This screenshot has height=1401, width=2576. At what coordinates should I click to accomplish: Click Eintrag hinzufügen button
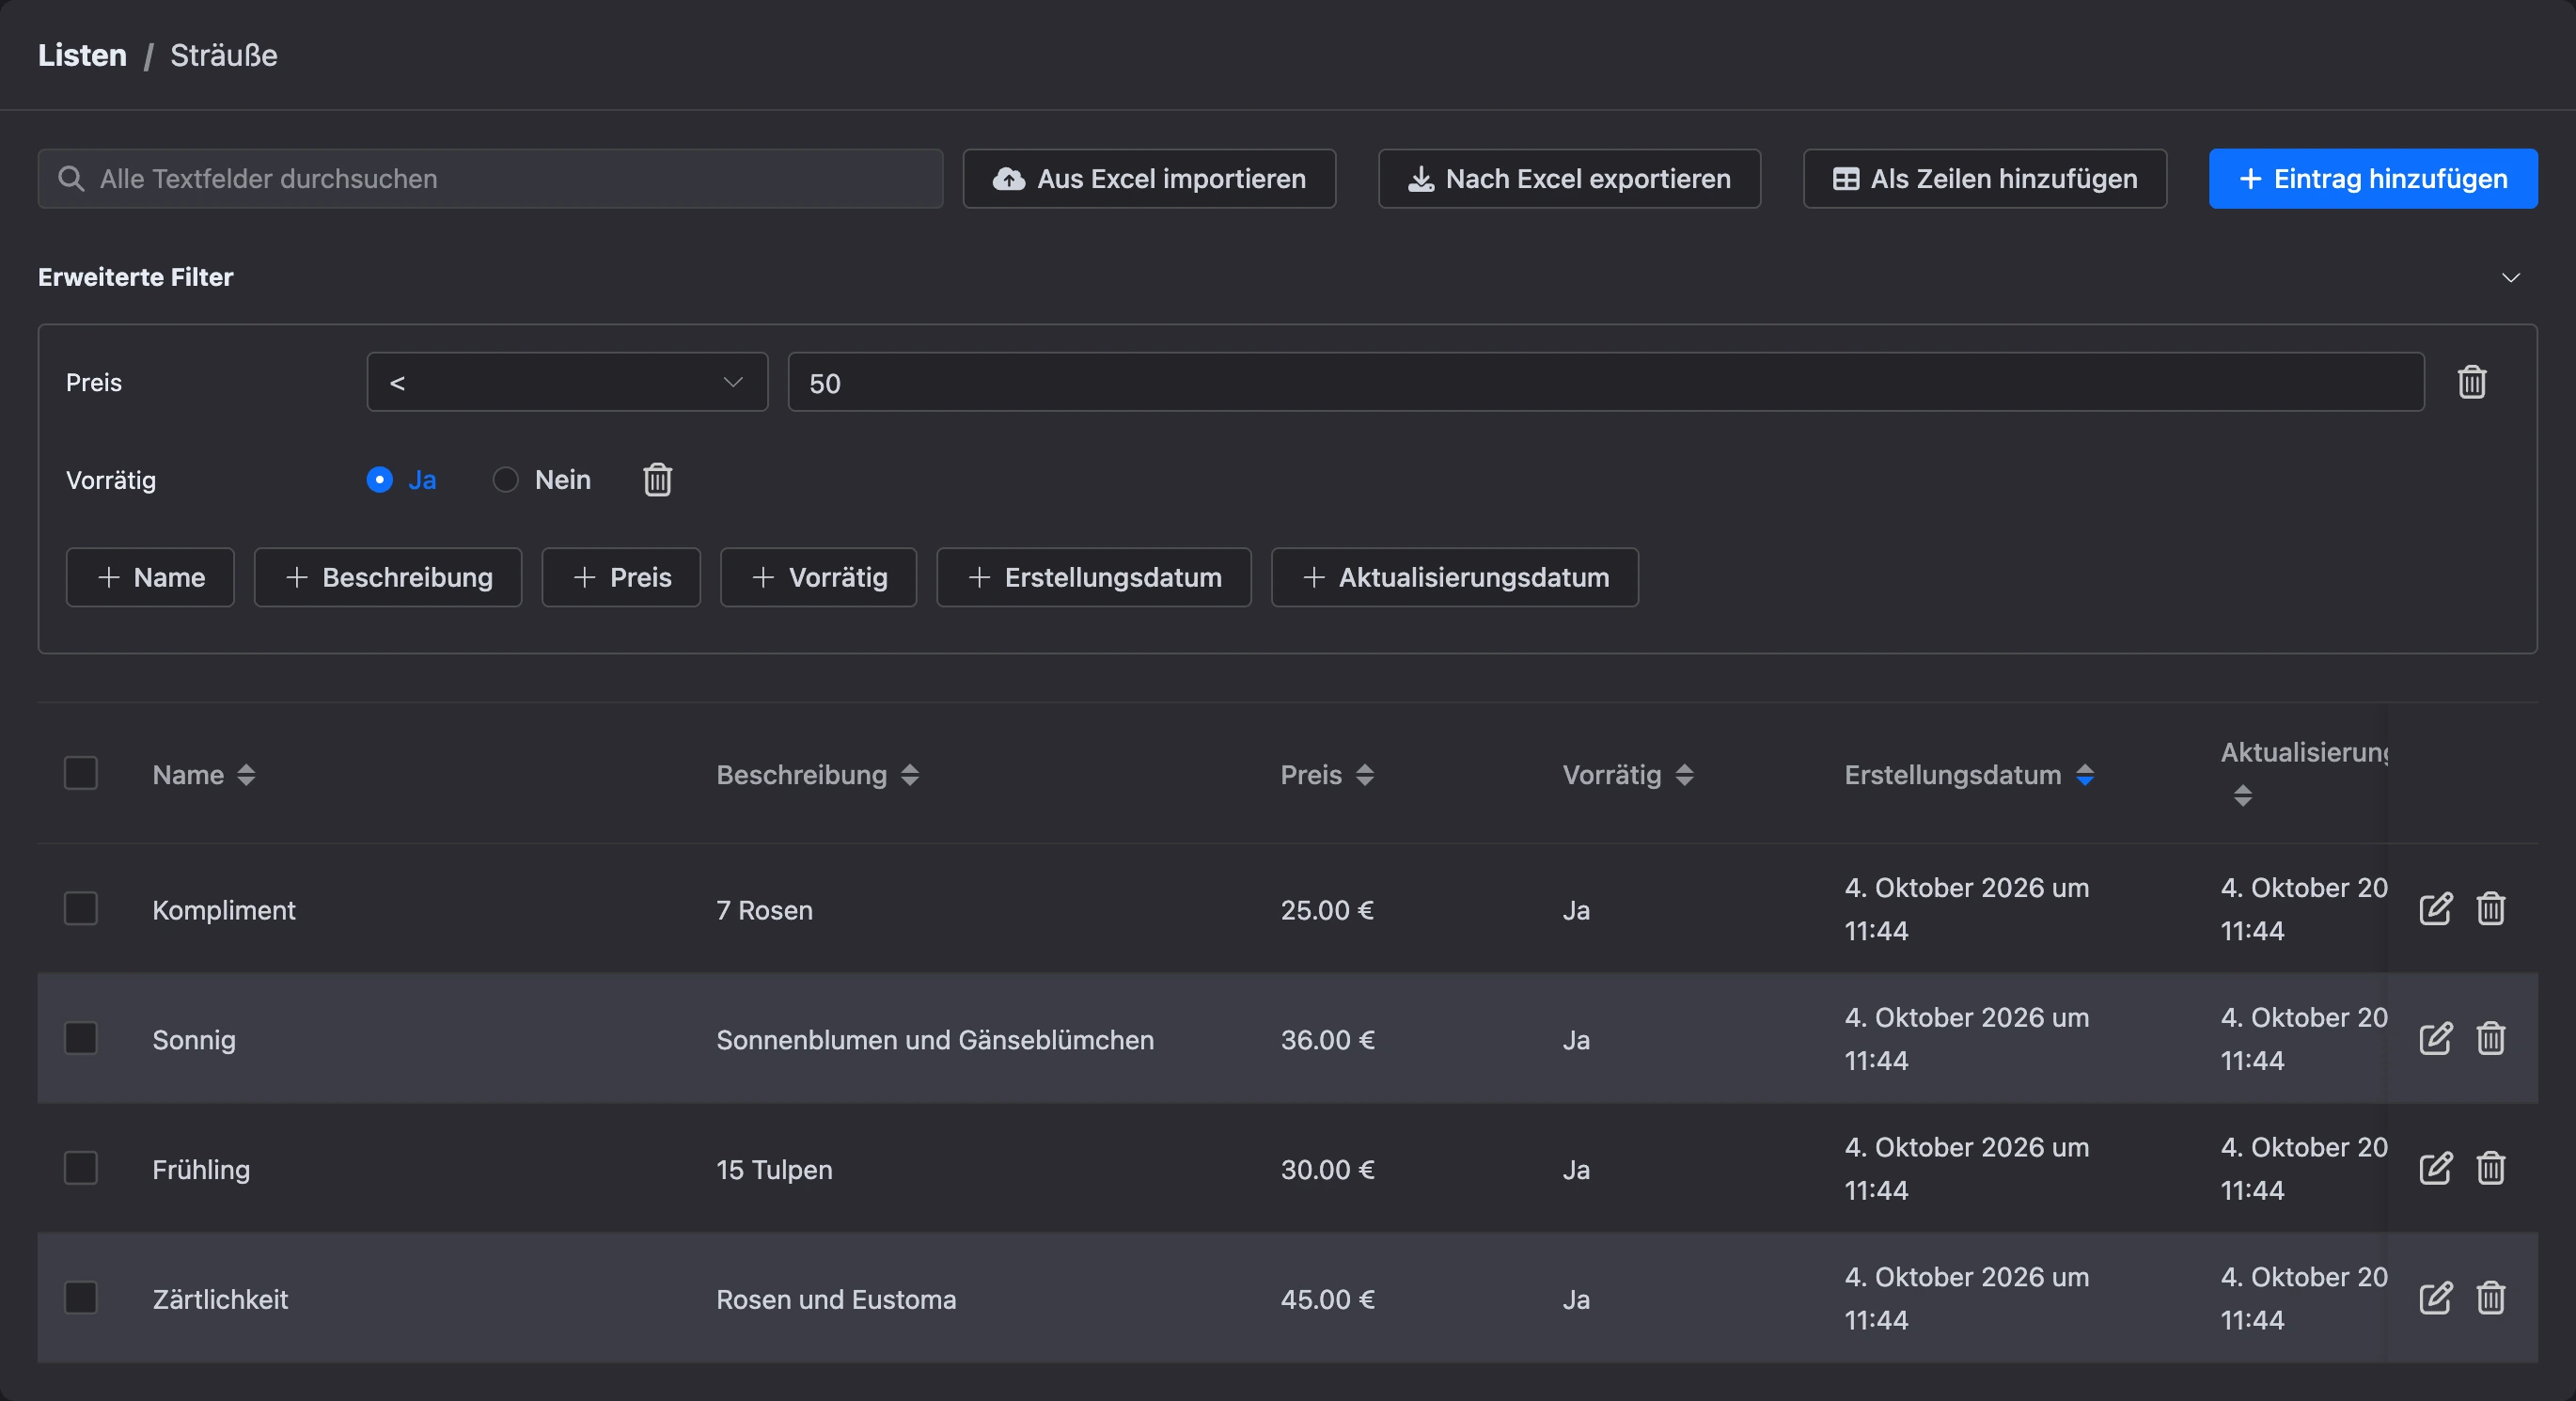click(2373, 179)
